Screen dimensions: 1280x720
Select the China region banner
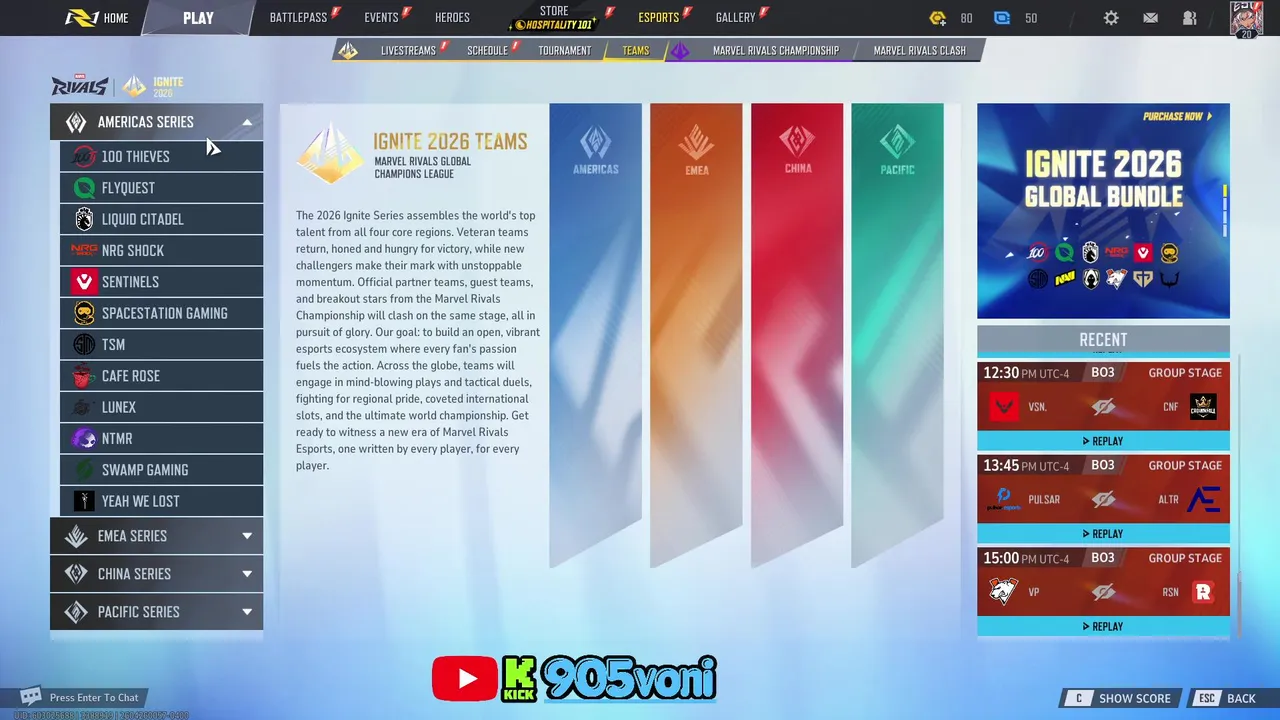797,335
